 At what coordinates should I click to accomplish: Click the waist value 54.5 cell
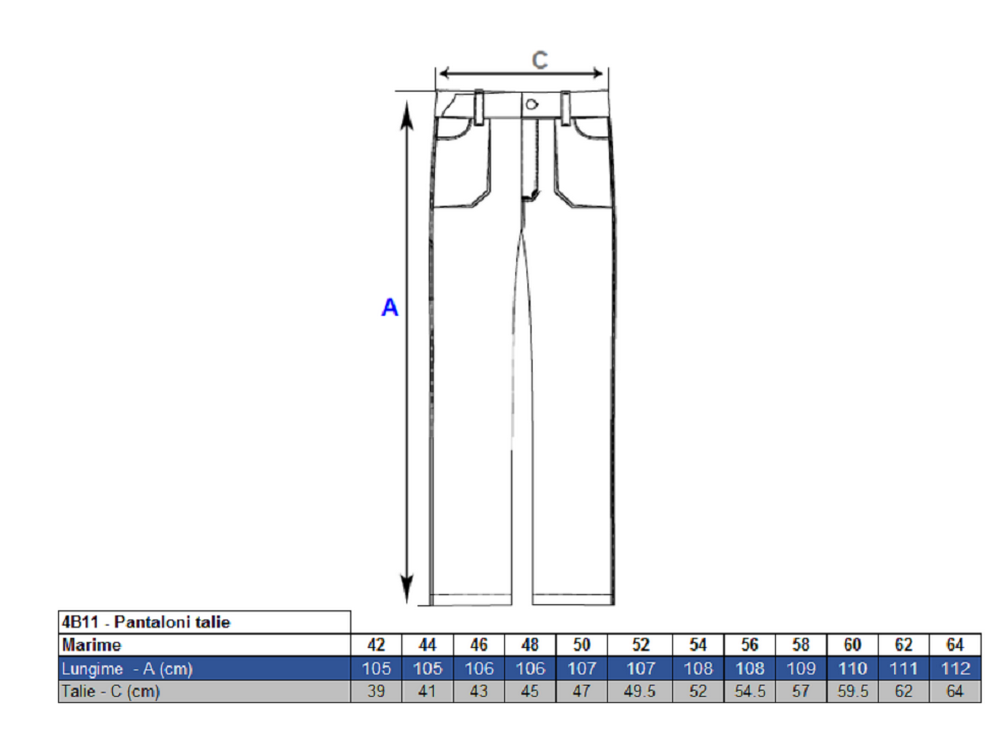pos(749,691)
